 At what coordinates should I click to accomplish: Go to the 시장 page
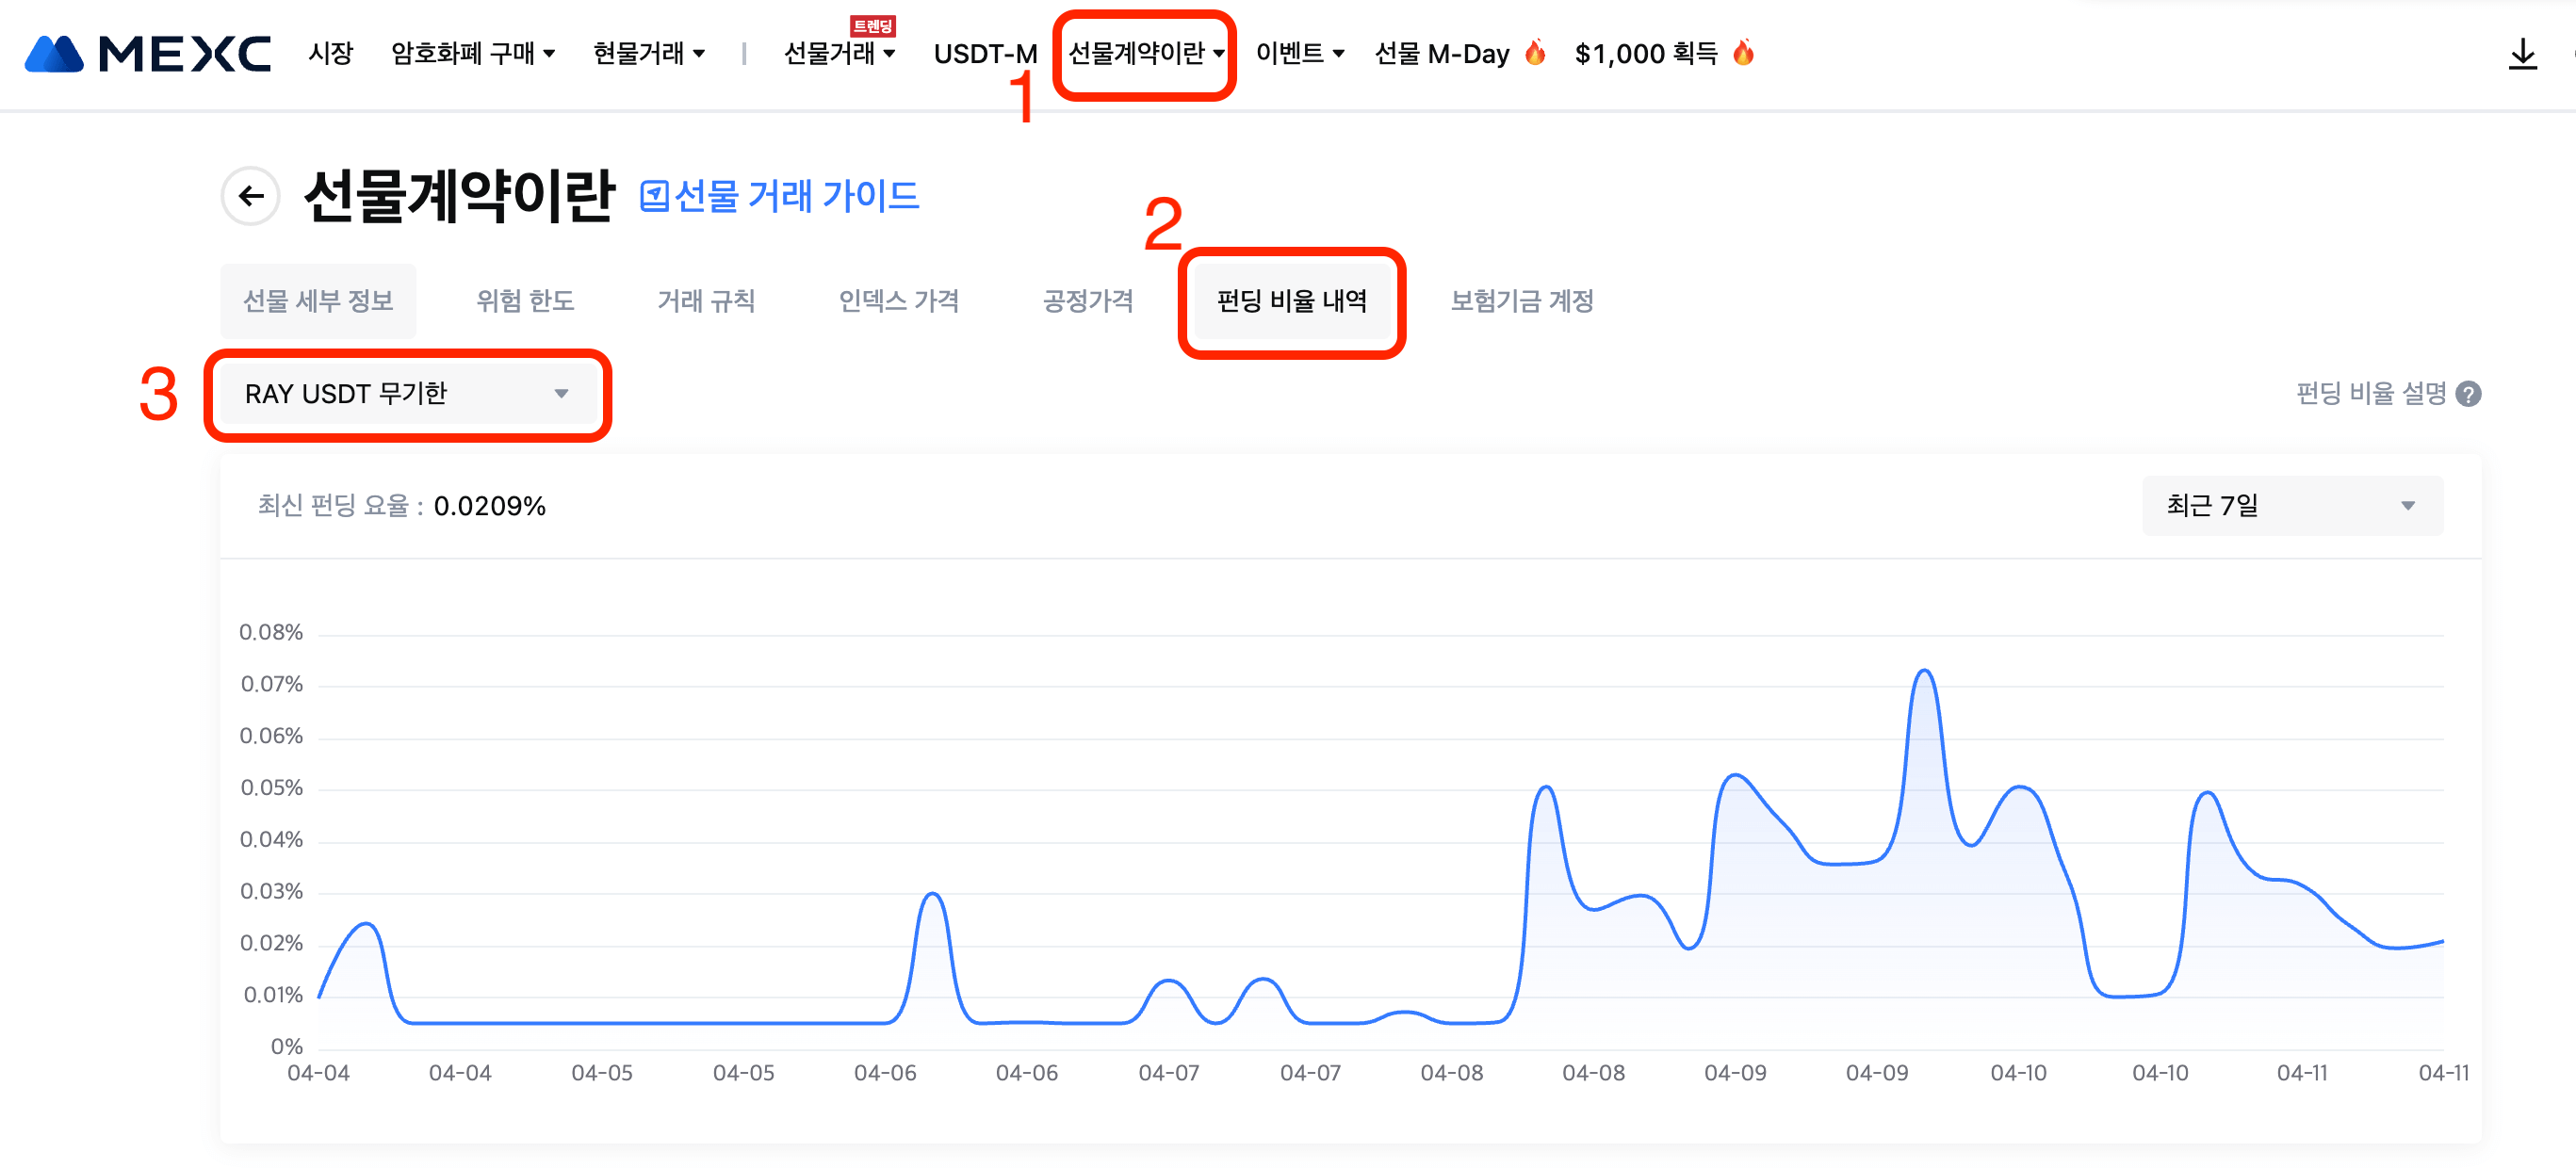click(330, 54)
